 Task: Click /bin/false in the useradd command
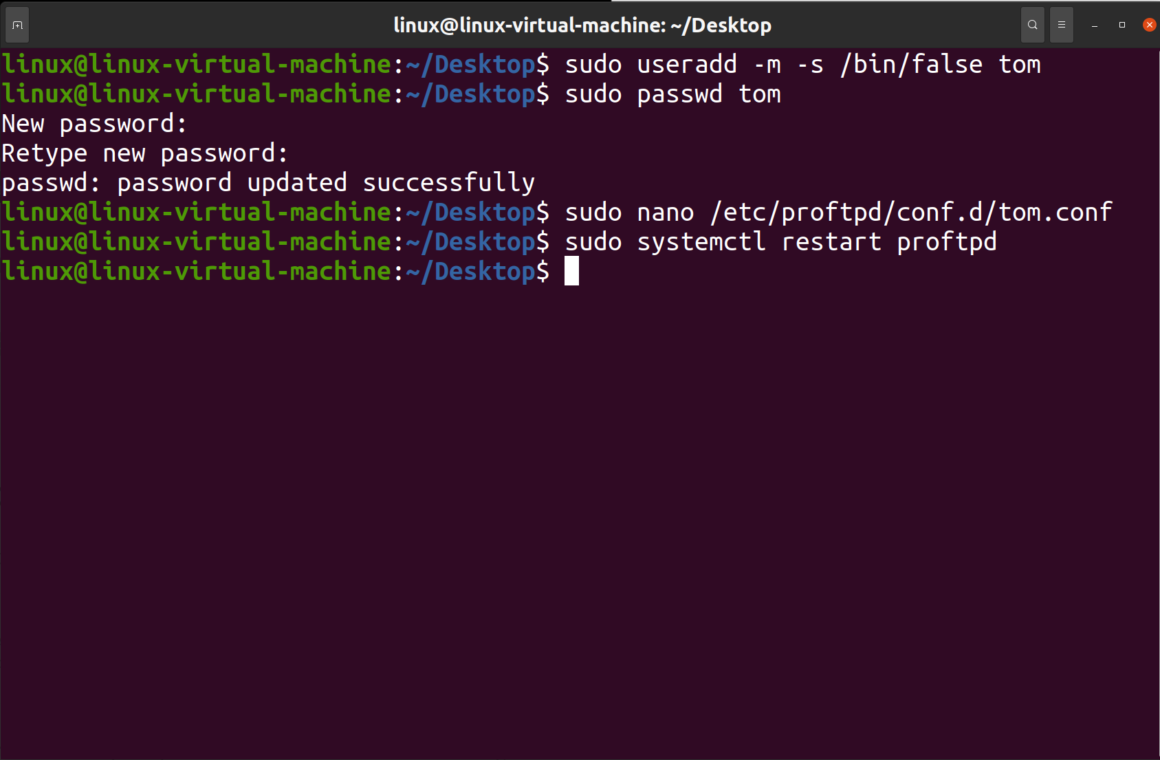tap(911, 64)
